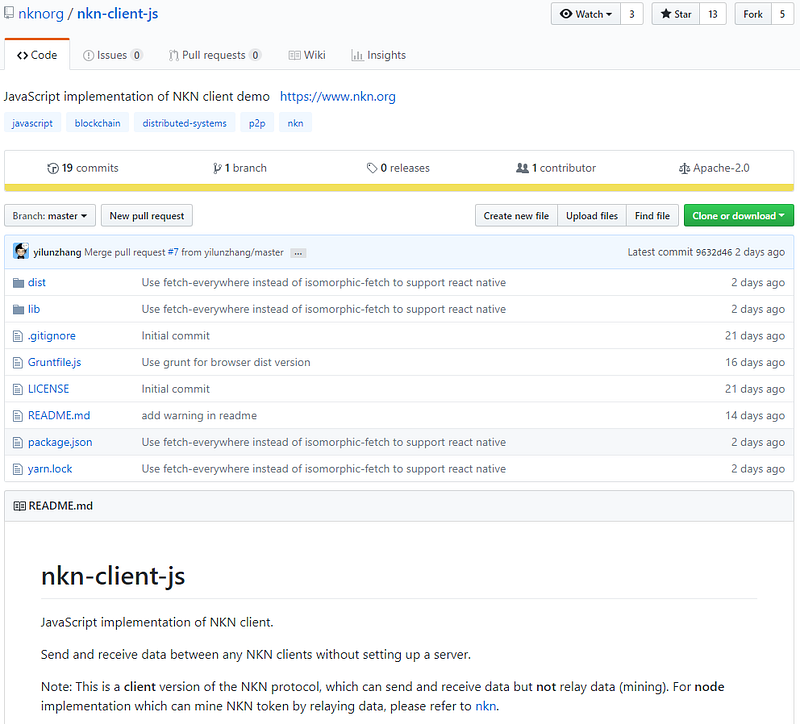Screen dimensions: 800x724
Task: Click yilunzhang's avatar in commit bar
Action: click(x=21, y=251)
